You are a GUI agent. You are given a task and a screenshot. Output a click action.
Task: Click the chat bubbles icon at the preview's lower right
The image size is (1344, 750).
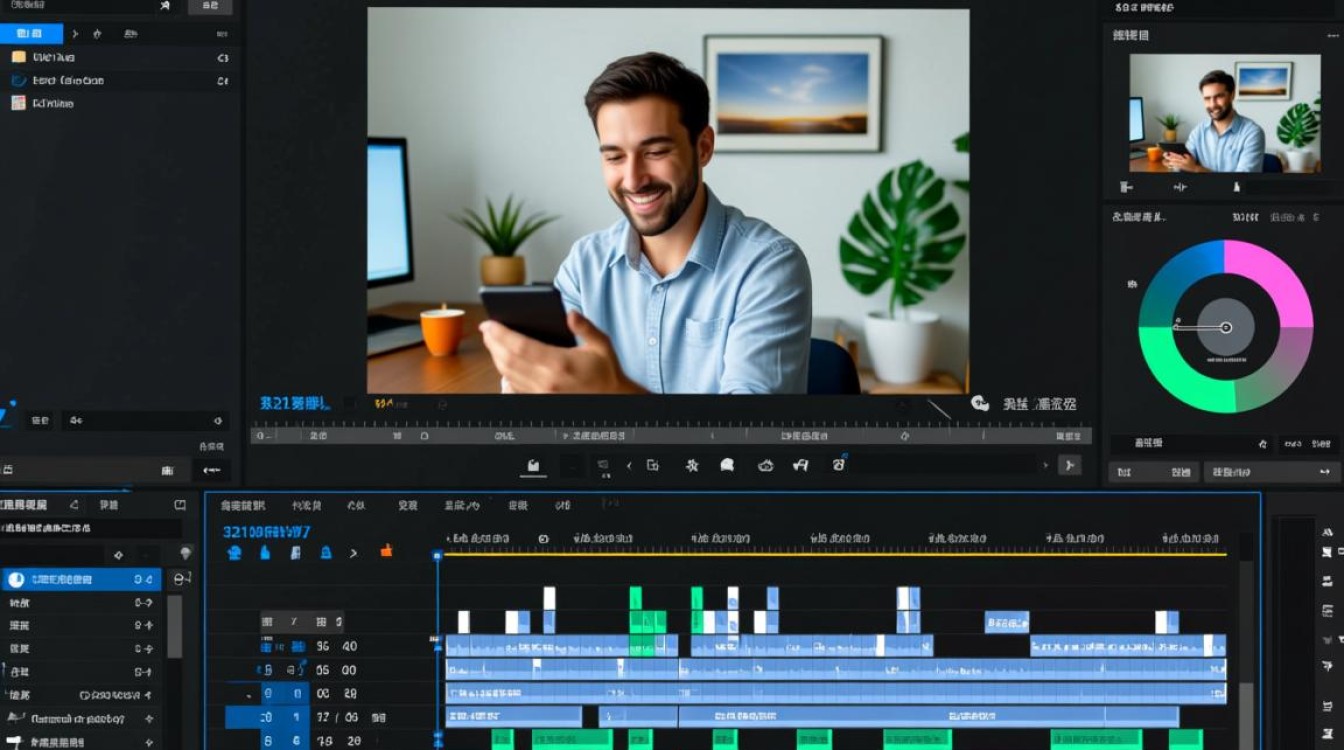[x=980, y=403]
